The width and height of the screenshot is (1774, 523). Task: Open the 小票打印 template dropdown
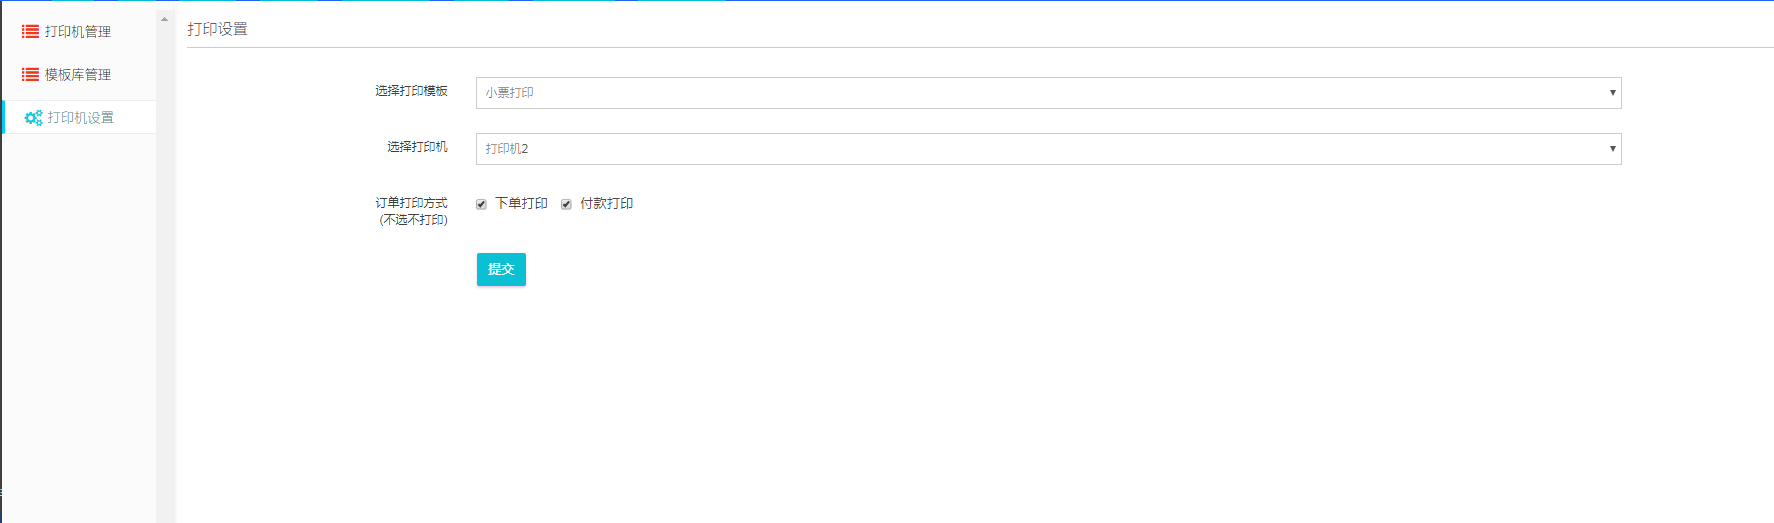tap(1040, 93)
